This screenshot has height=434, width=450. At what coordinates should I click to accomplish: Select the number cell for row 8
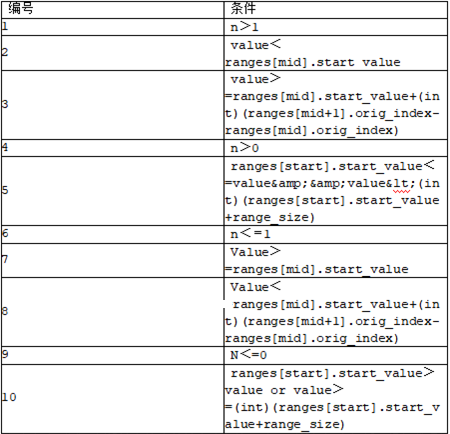click(x=112, y=312)
